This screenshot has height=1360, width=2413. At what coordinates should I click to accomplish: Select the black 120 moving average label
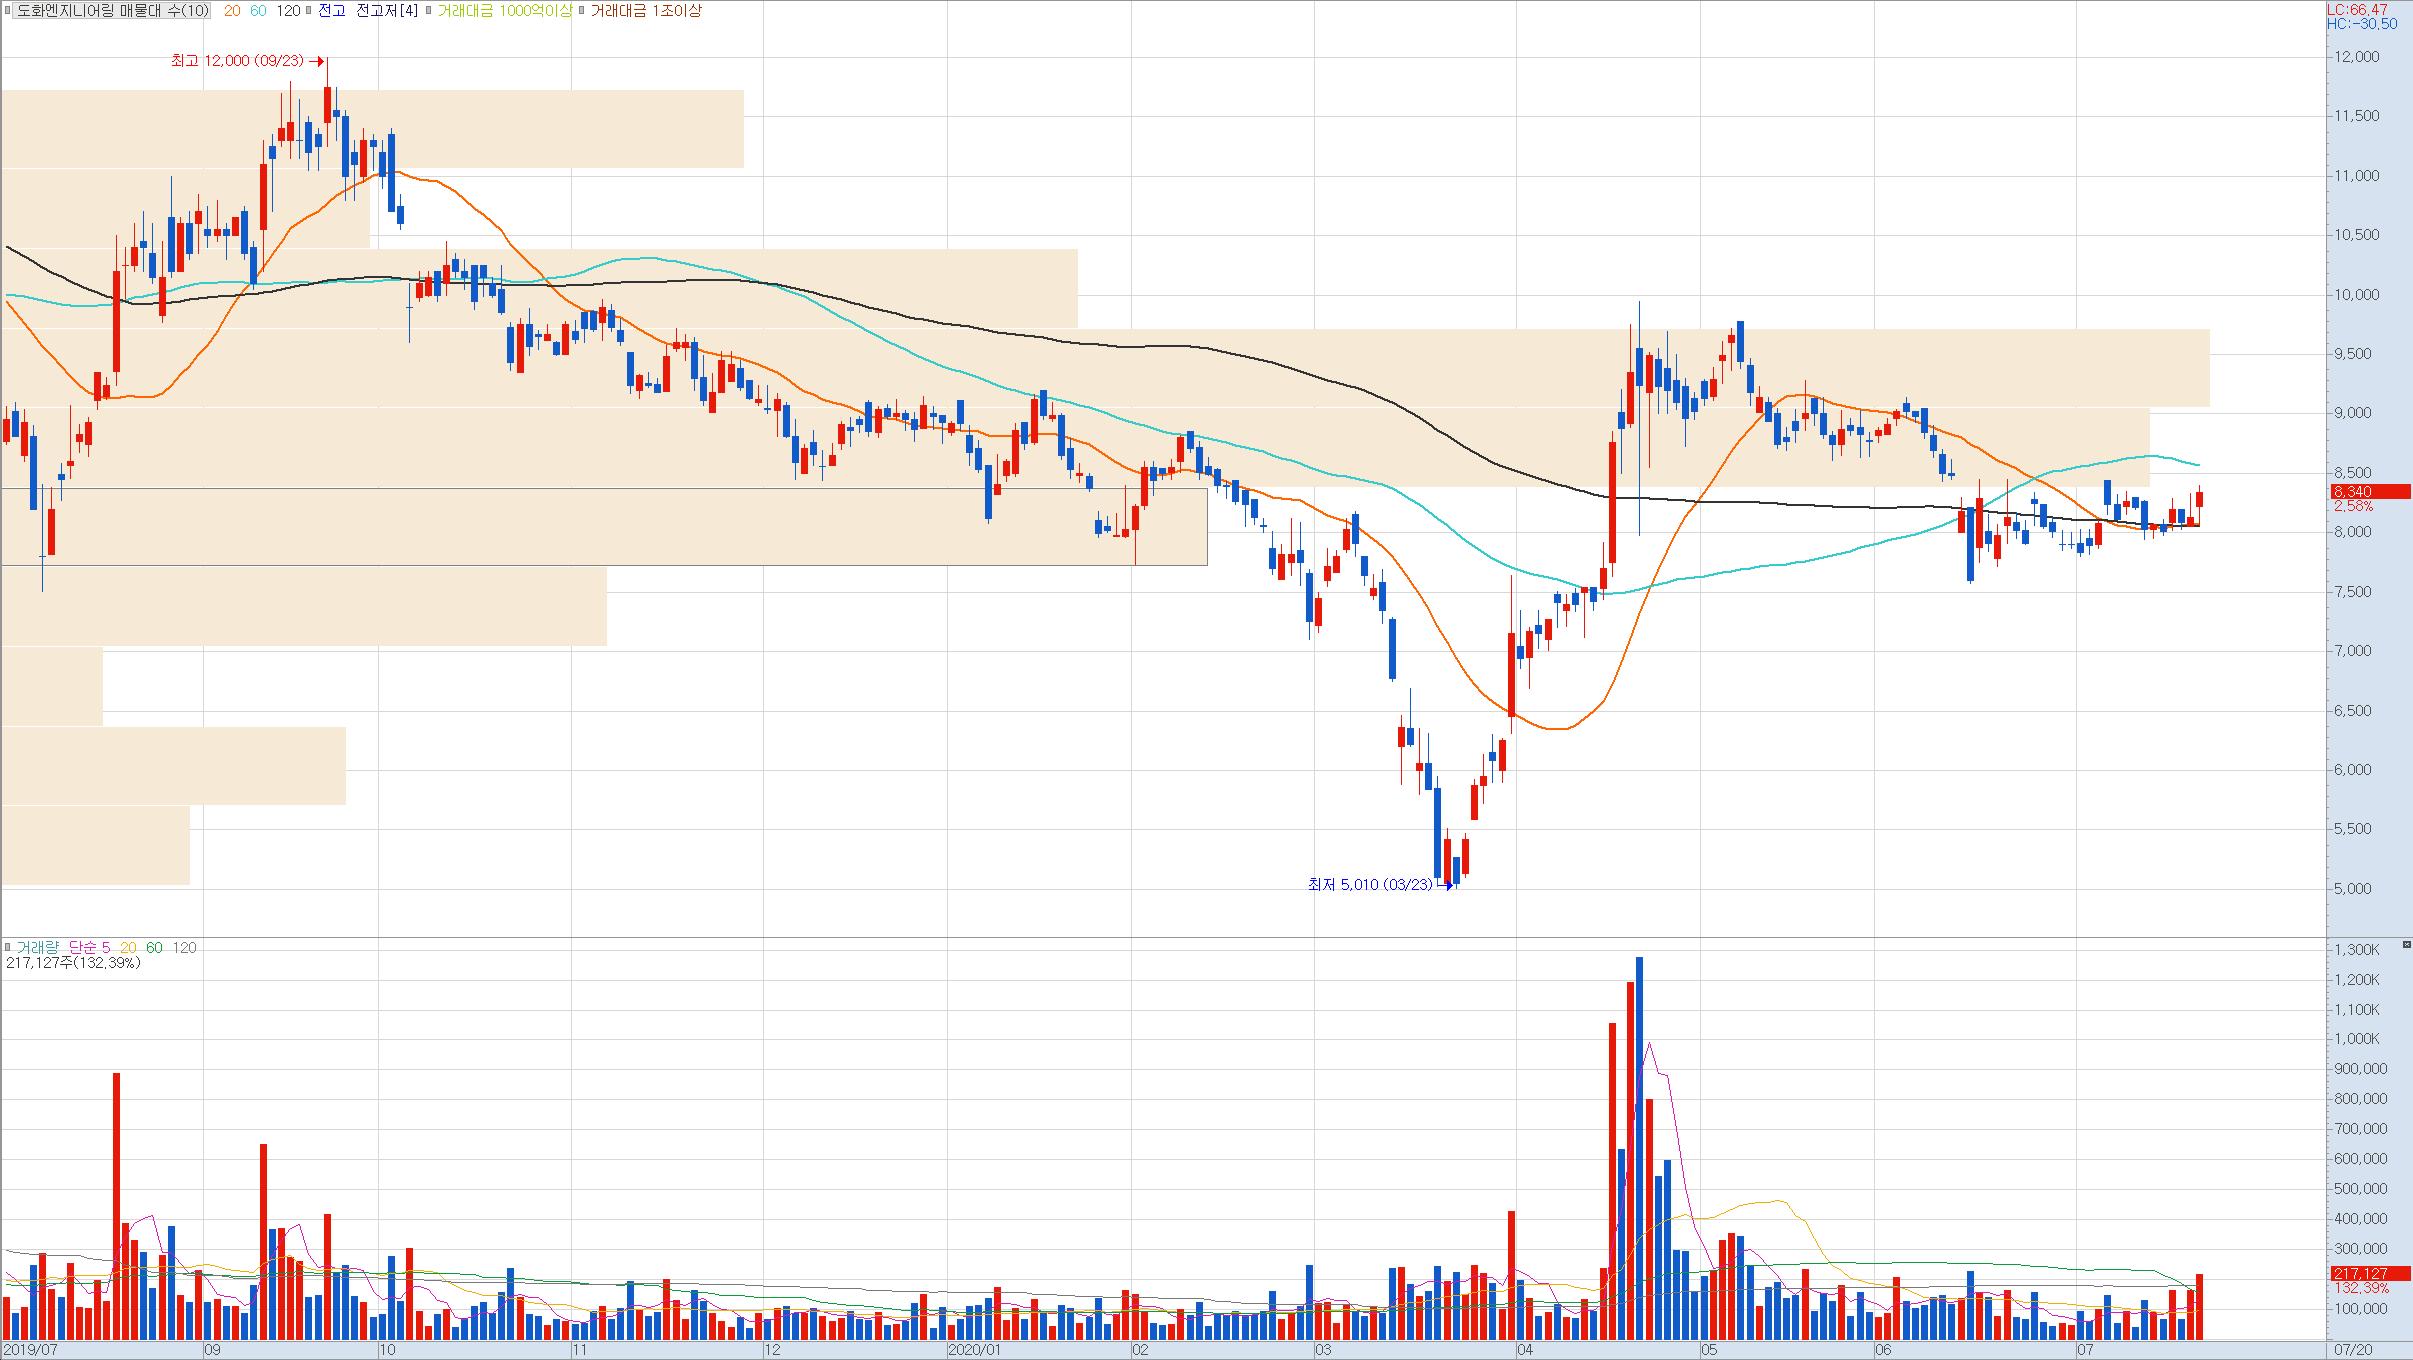(x=288, y=11)
